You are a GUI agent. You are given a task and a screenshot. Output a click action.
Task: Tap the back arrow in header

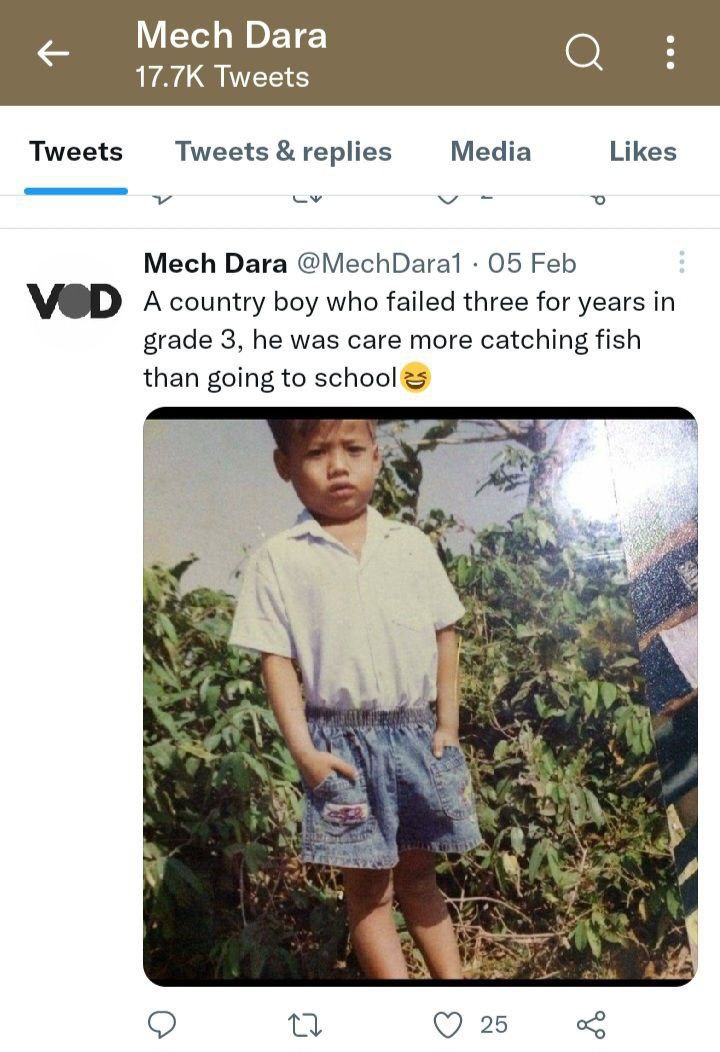click(x=53, y=53)
